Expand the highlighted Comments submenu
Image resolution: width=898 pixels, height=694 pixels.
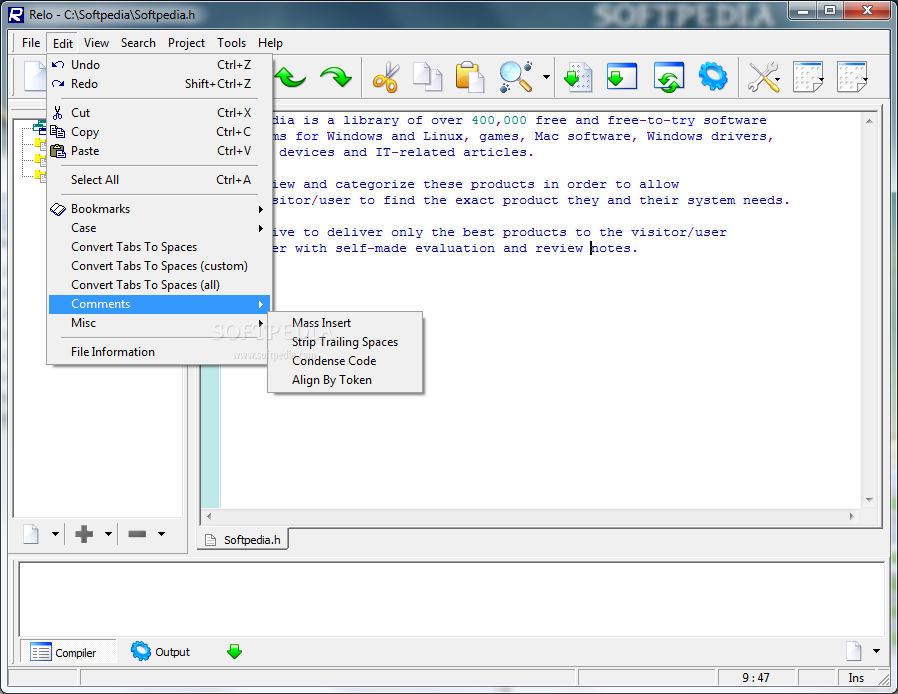159,304
